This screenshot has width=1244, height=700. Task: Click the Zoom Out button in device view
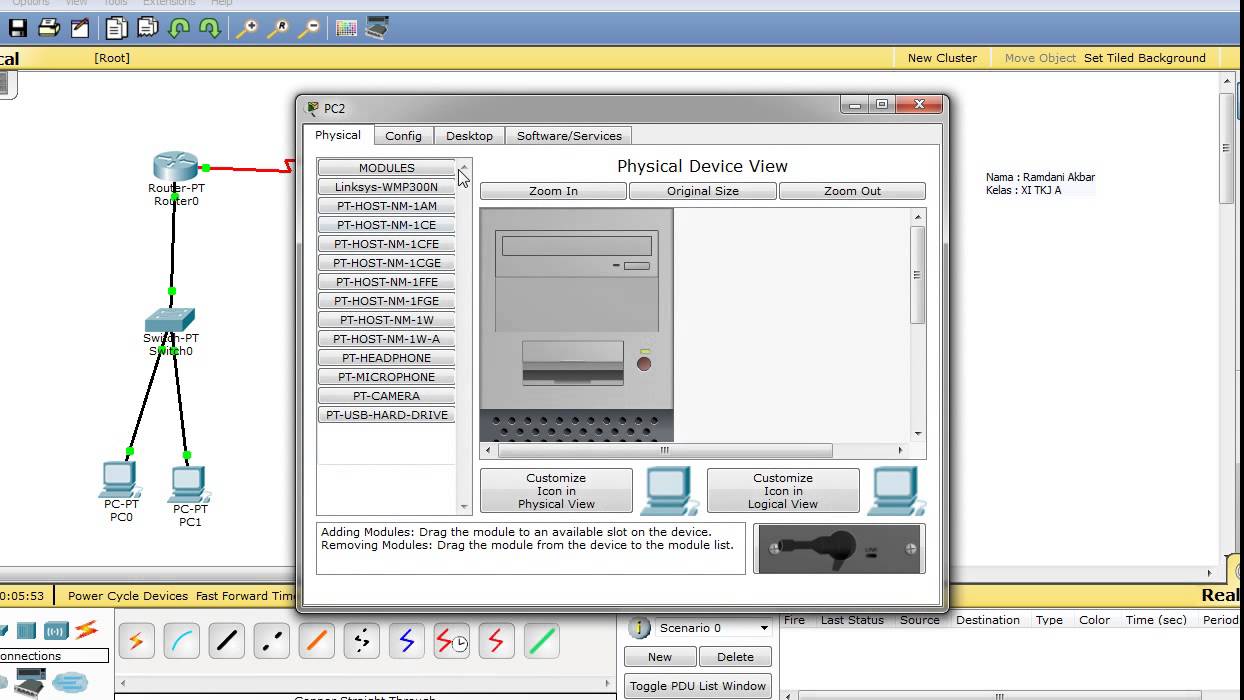tap(852, 191)
